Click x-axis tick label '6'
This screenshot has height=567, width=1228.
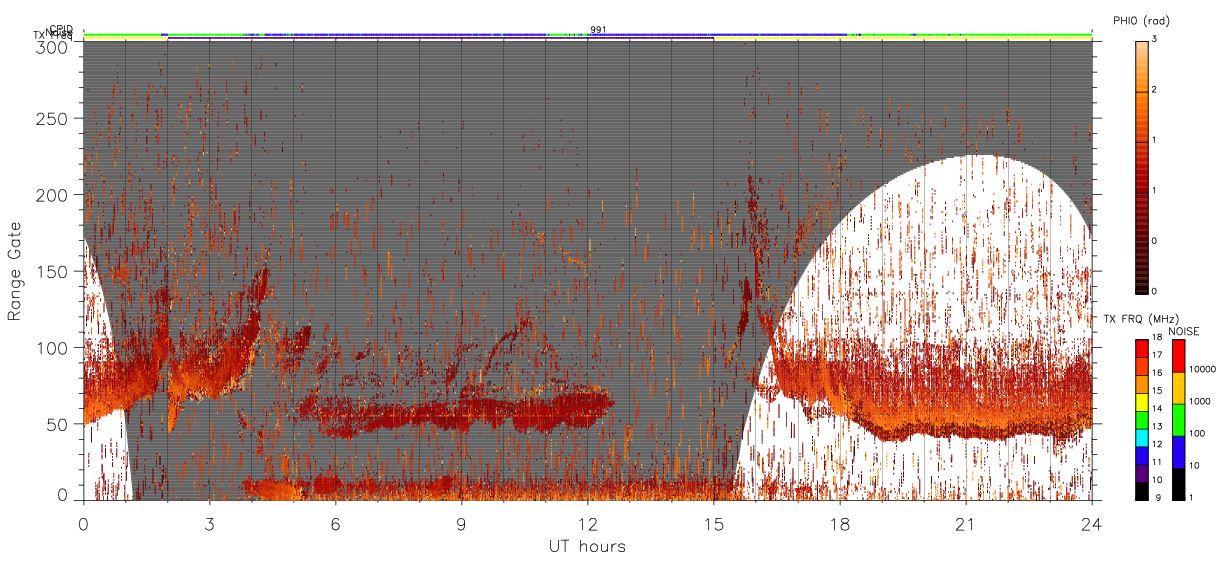pos(335,523)
